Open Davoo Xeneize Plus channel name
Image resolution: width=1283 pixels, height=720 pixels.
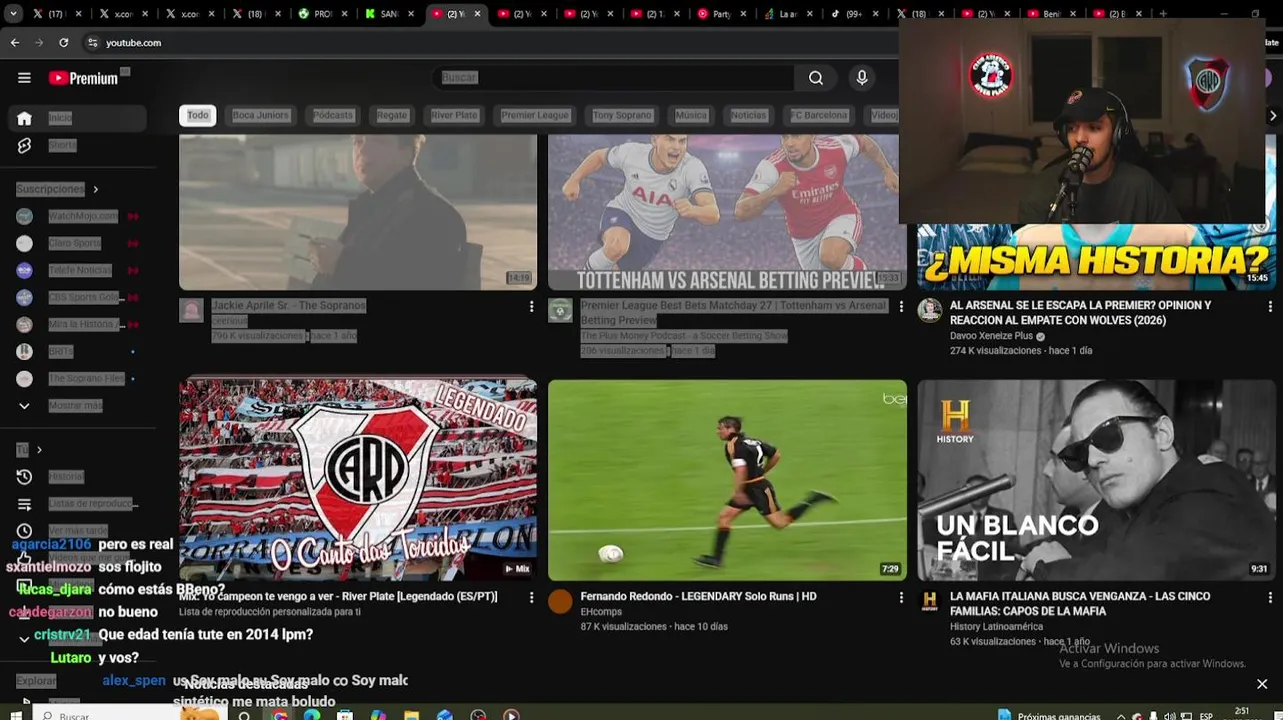(x=991, y=336)
